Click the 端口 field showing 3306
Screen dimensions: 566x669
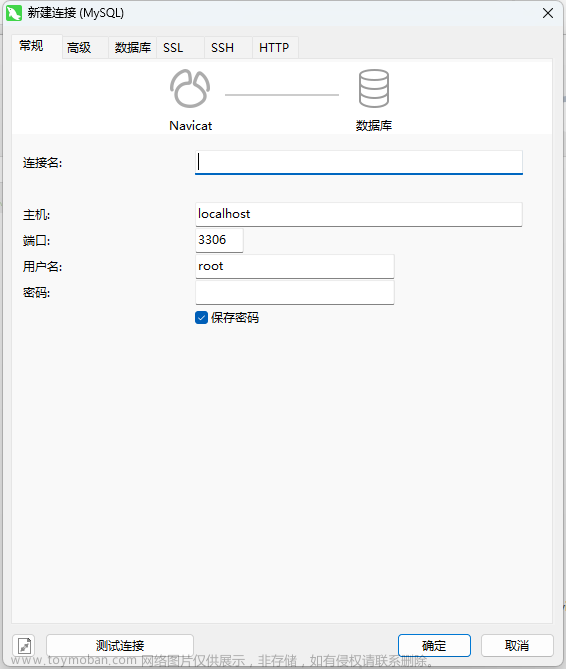pos(219,240)
